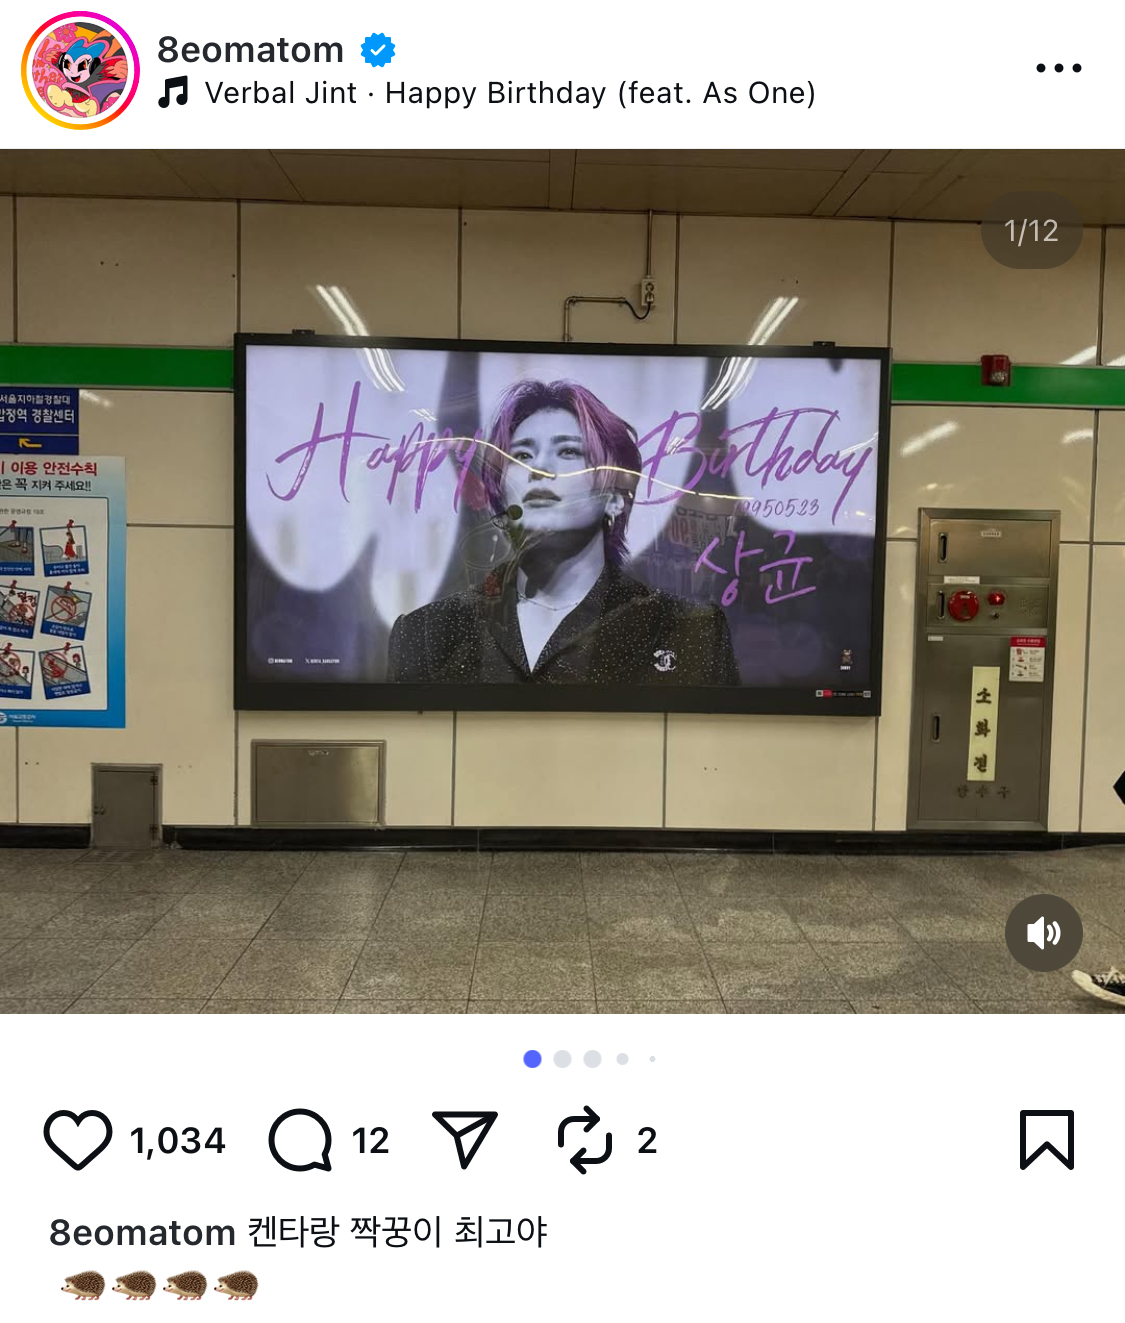Open the repost count of 2
1125x1323 pixels.
(x=647, y=1140)
